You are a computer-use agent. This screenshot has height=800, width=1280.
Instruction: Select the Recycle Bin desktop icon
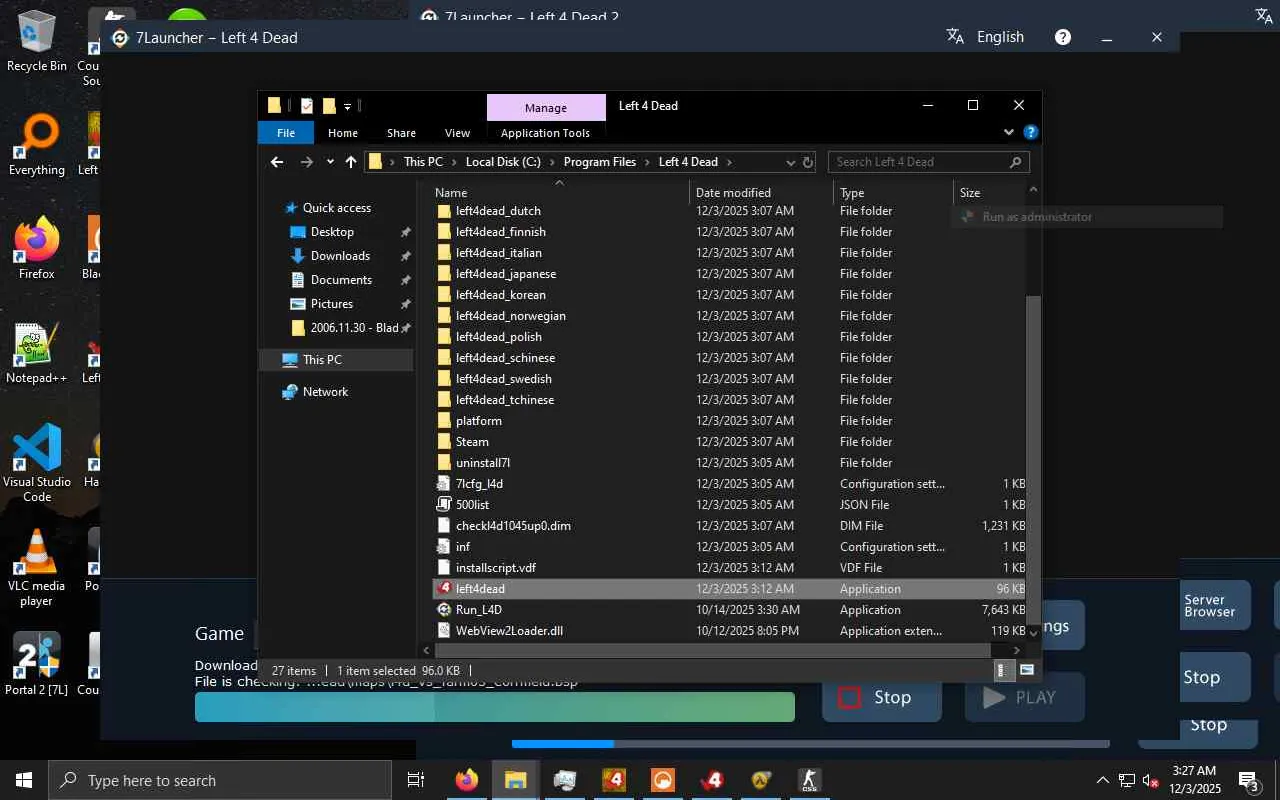37,41
